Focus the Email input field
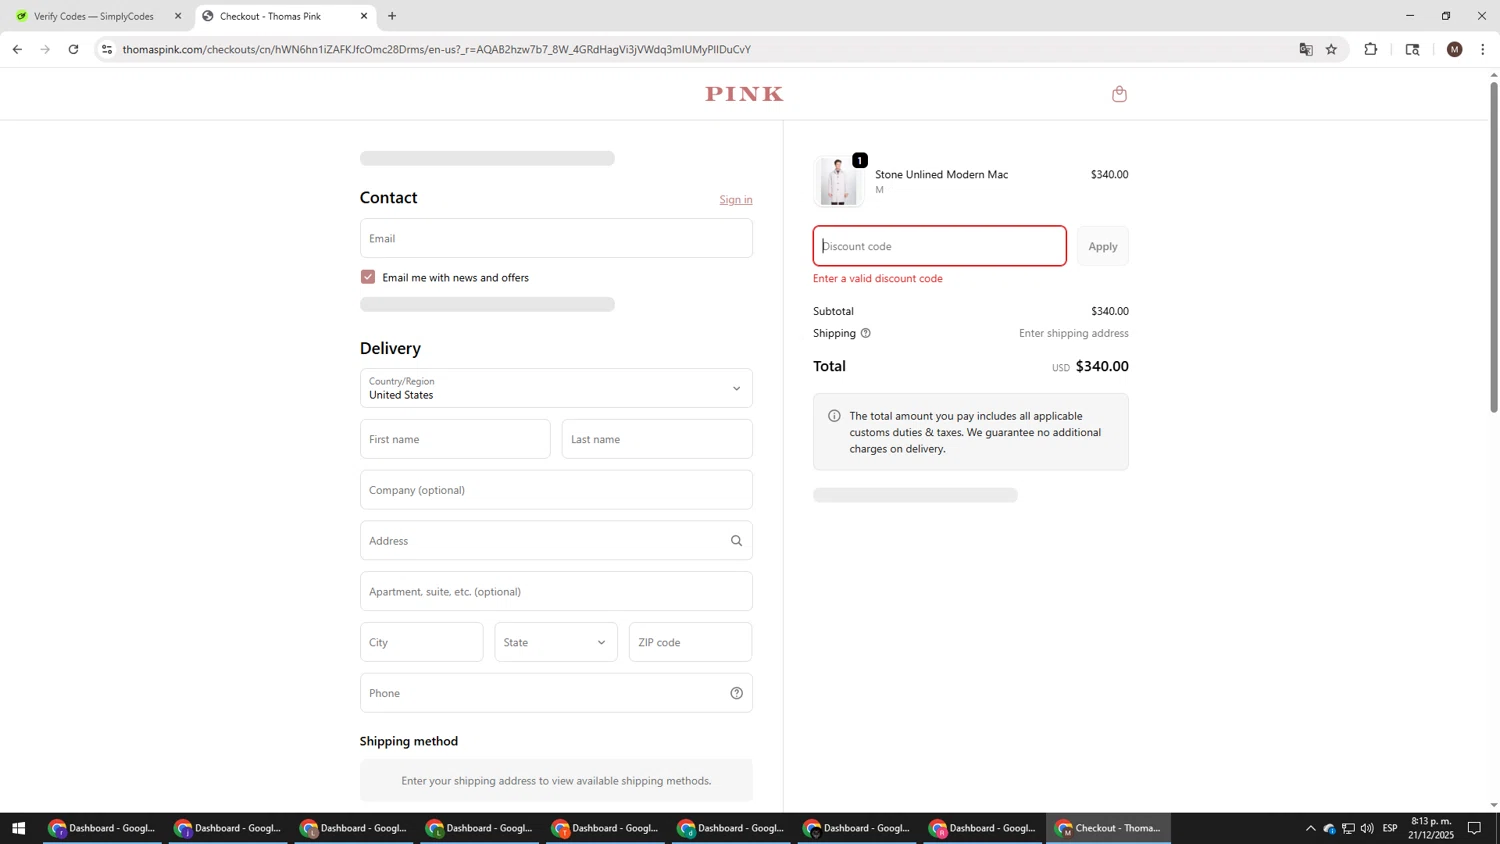The image size is (1500, 844). point(556,238)
